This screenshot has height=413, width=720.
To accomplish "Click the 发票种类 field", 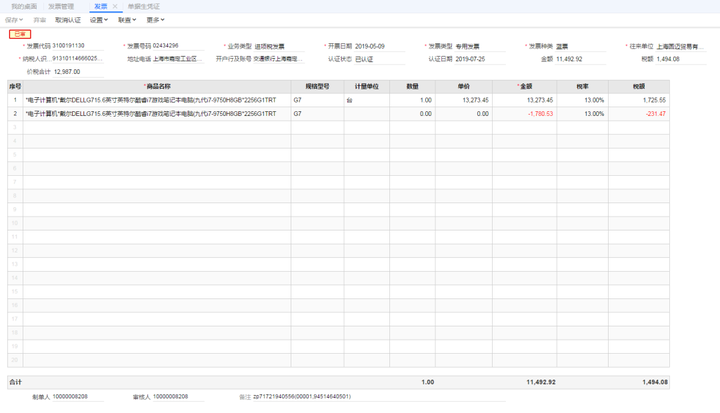I will [x=580, y=46].
